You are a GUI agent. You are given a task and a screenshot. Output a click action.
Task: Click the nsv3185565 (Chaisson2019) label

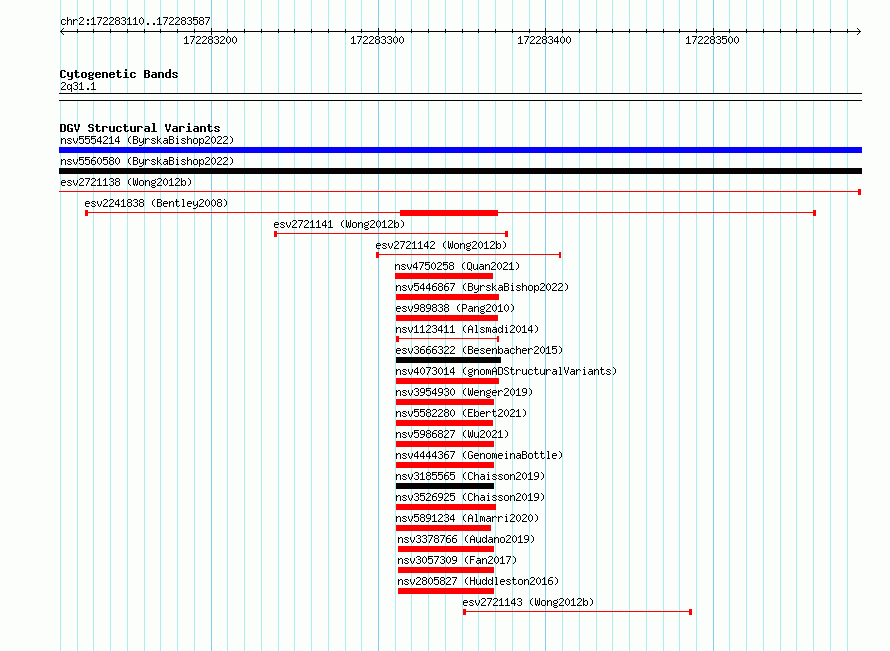click(x=470, y=476)
